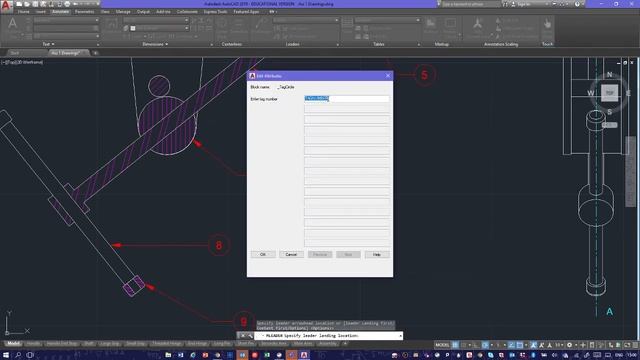Image resolution: width=640 pixels, height=360 pixels.
Task: Click the Help button in Edit Attributes
Action: (x=377, y=254)
